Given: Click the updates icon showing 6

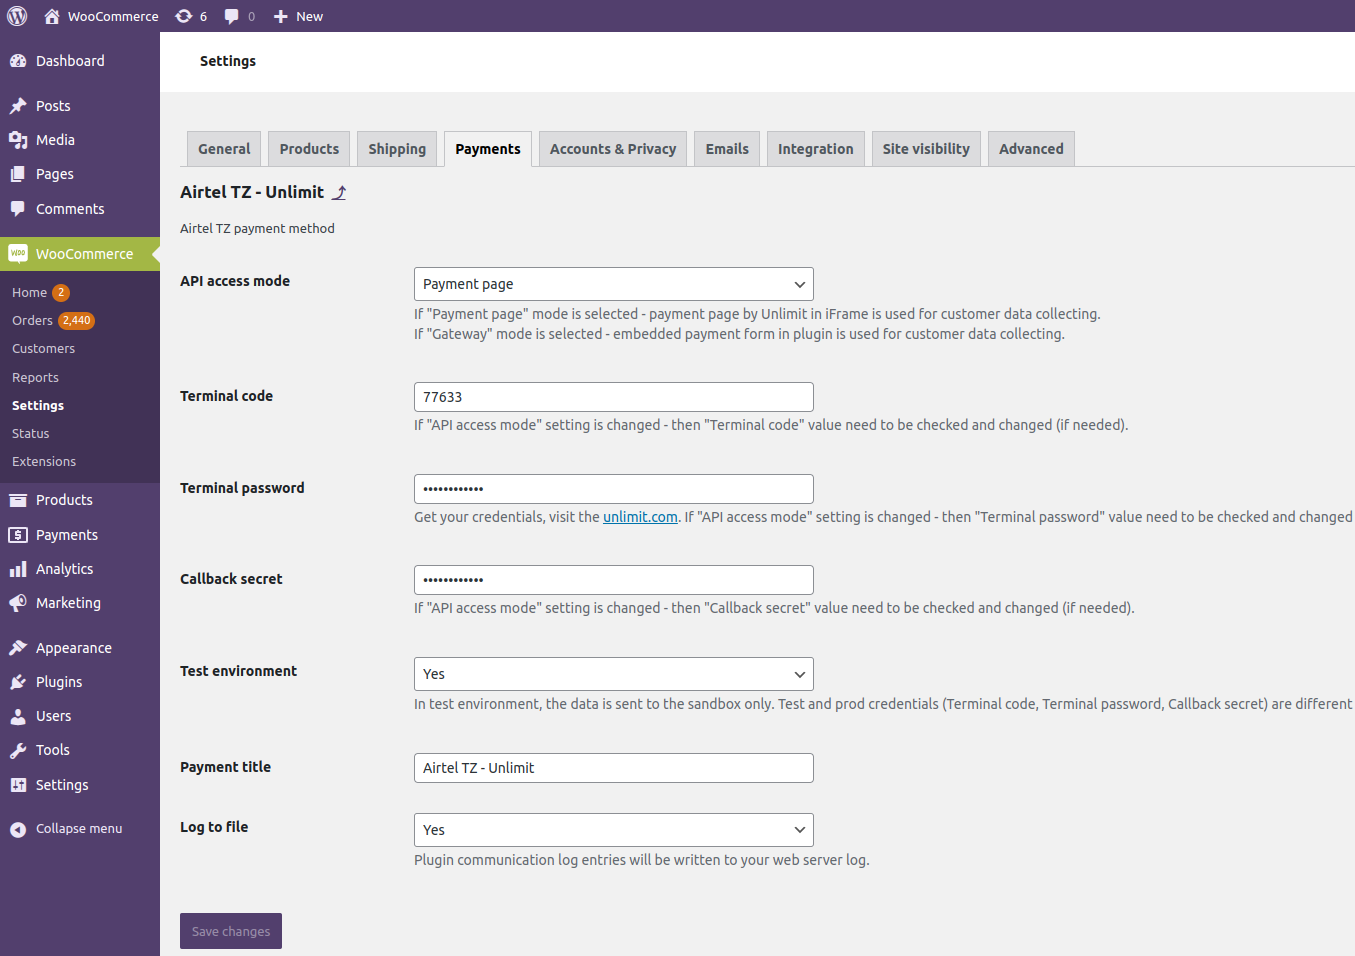Looking at the screenshot, I should (x=184, y=16).
